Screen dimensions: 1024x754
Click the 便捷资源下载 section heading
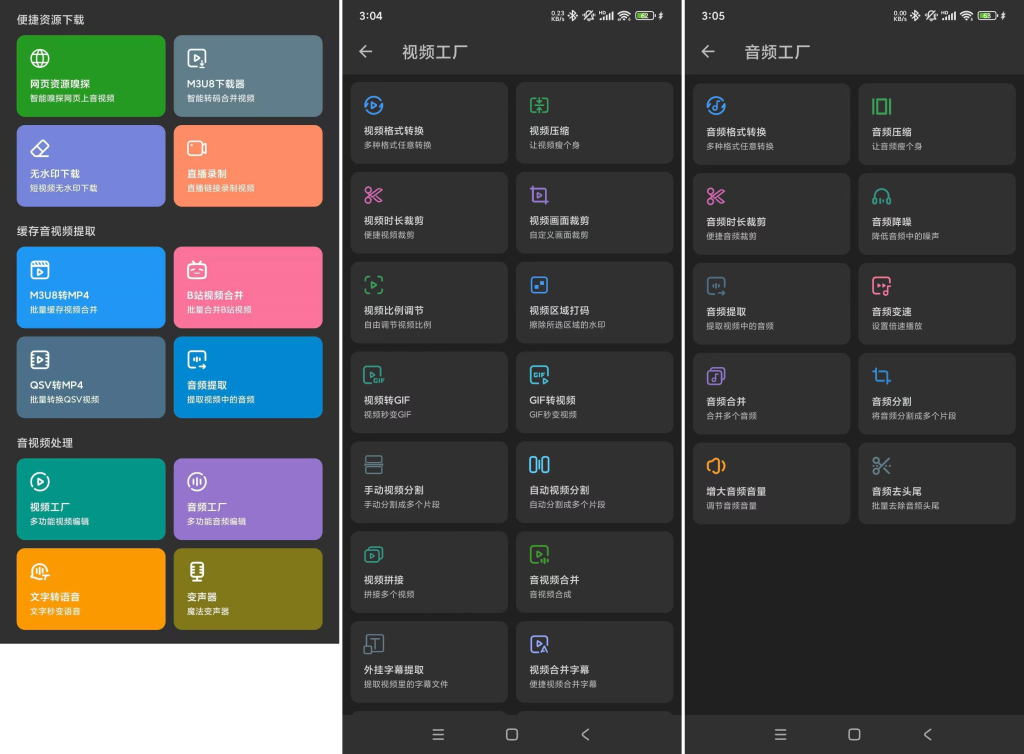coord(50,20)
